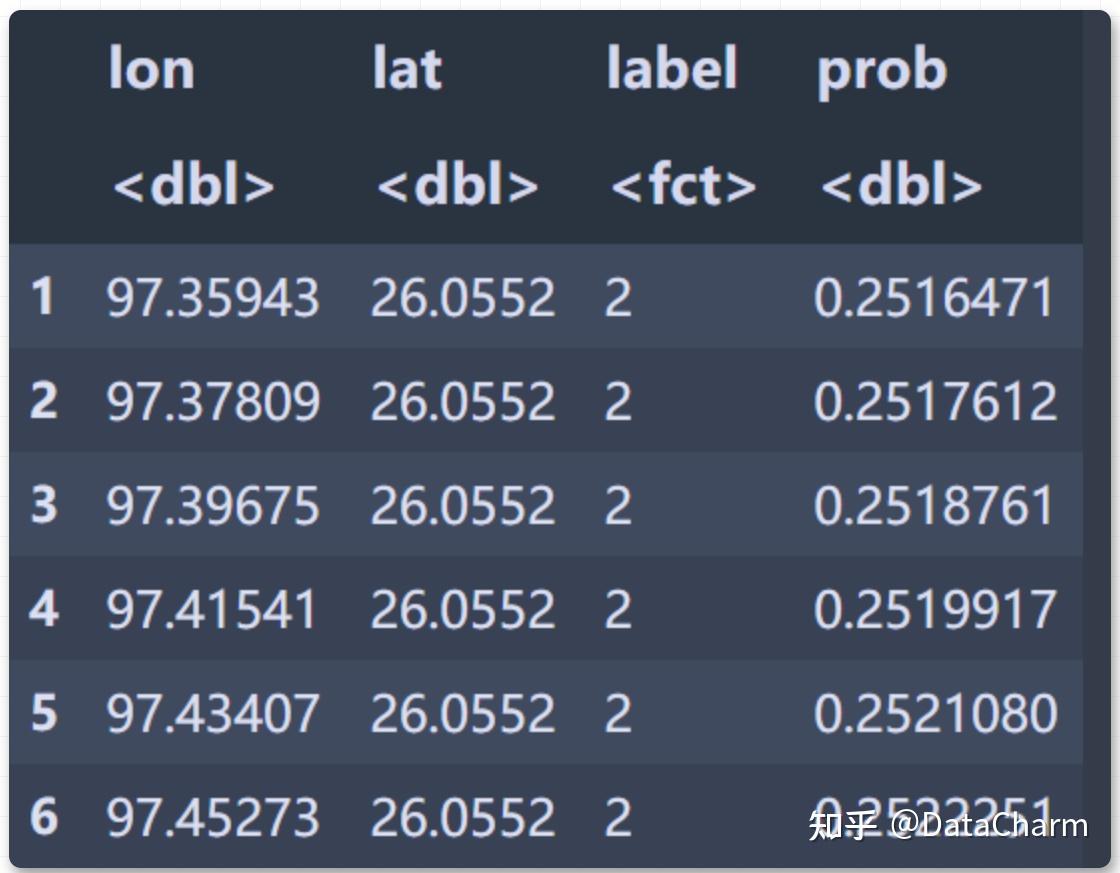Click the lon column header
1120x873 pixels.
(151, 69)
